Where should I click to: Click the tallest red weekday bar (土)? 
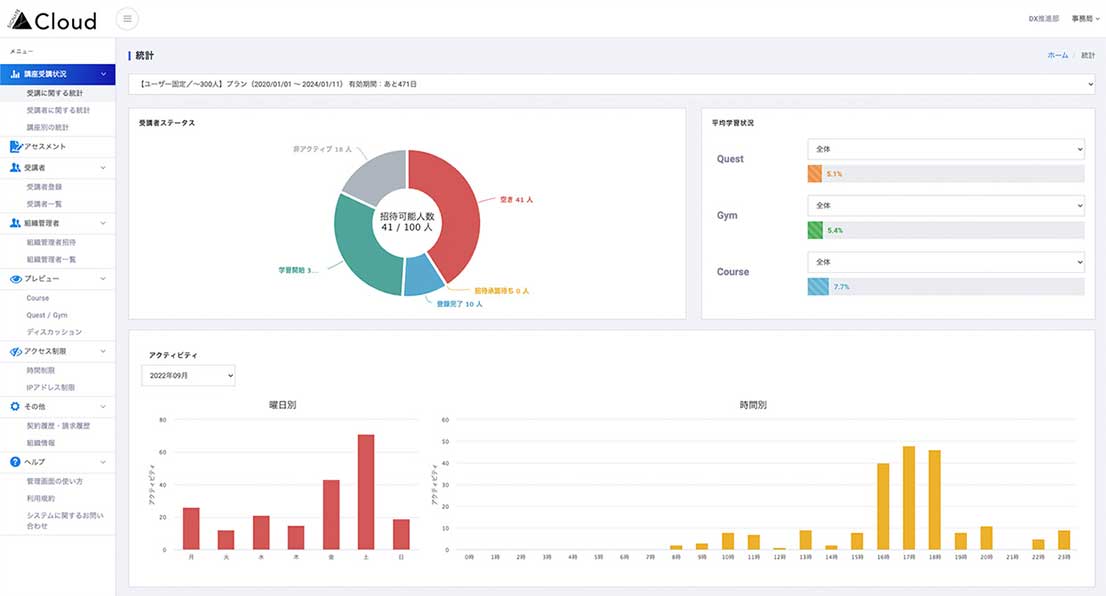pos(366,492)
